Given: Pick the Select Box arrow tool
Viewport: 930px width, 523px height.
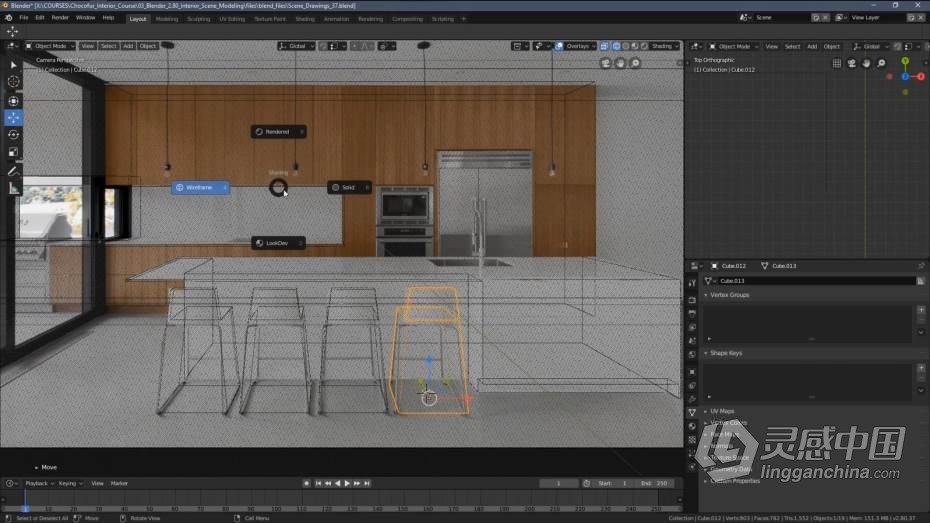Looking at the screenshot, I should coord(13,65).
